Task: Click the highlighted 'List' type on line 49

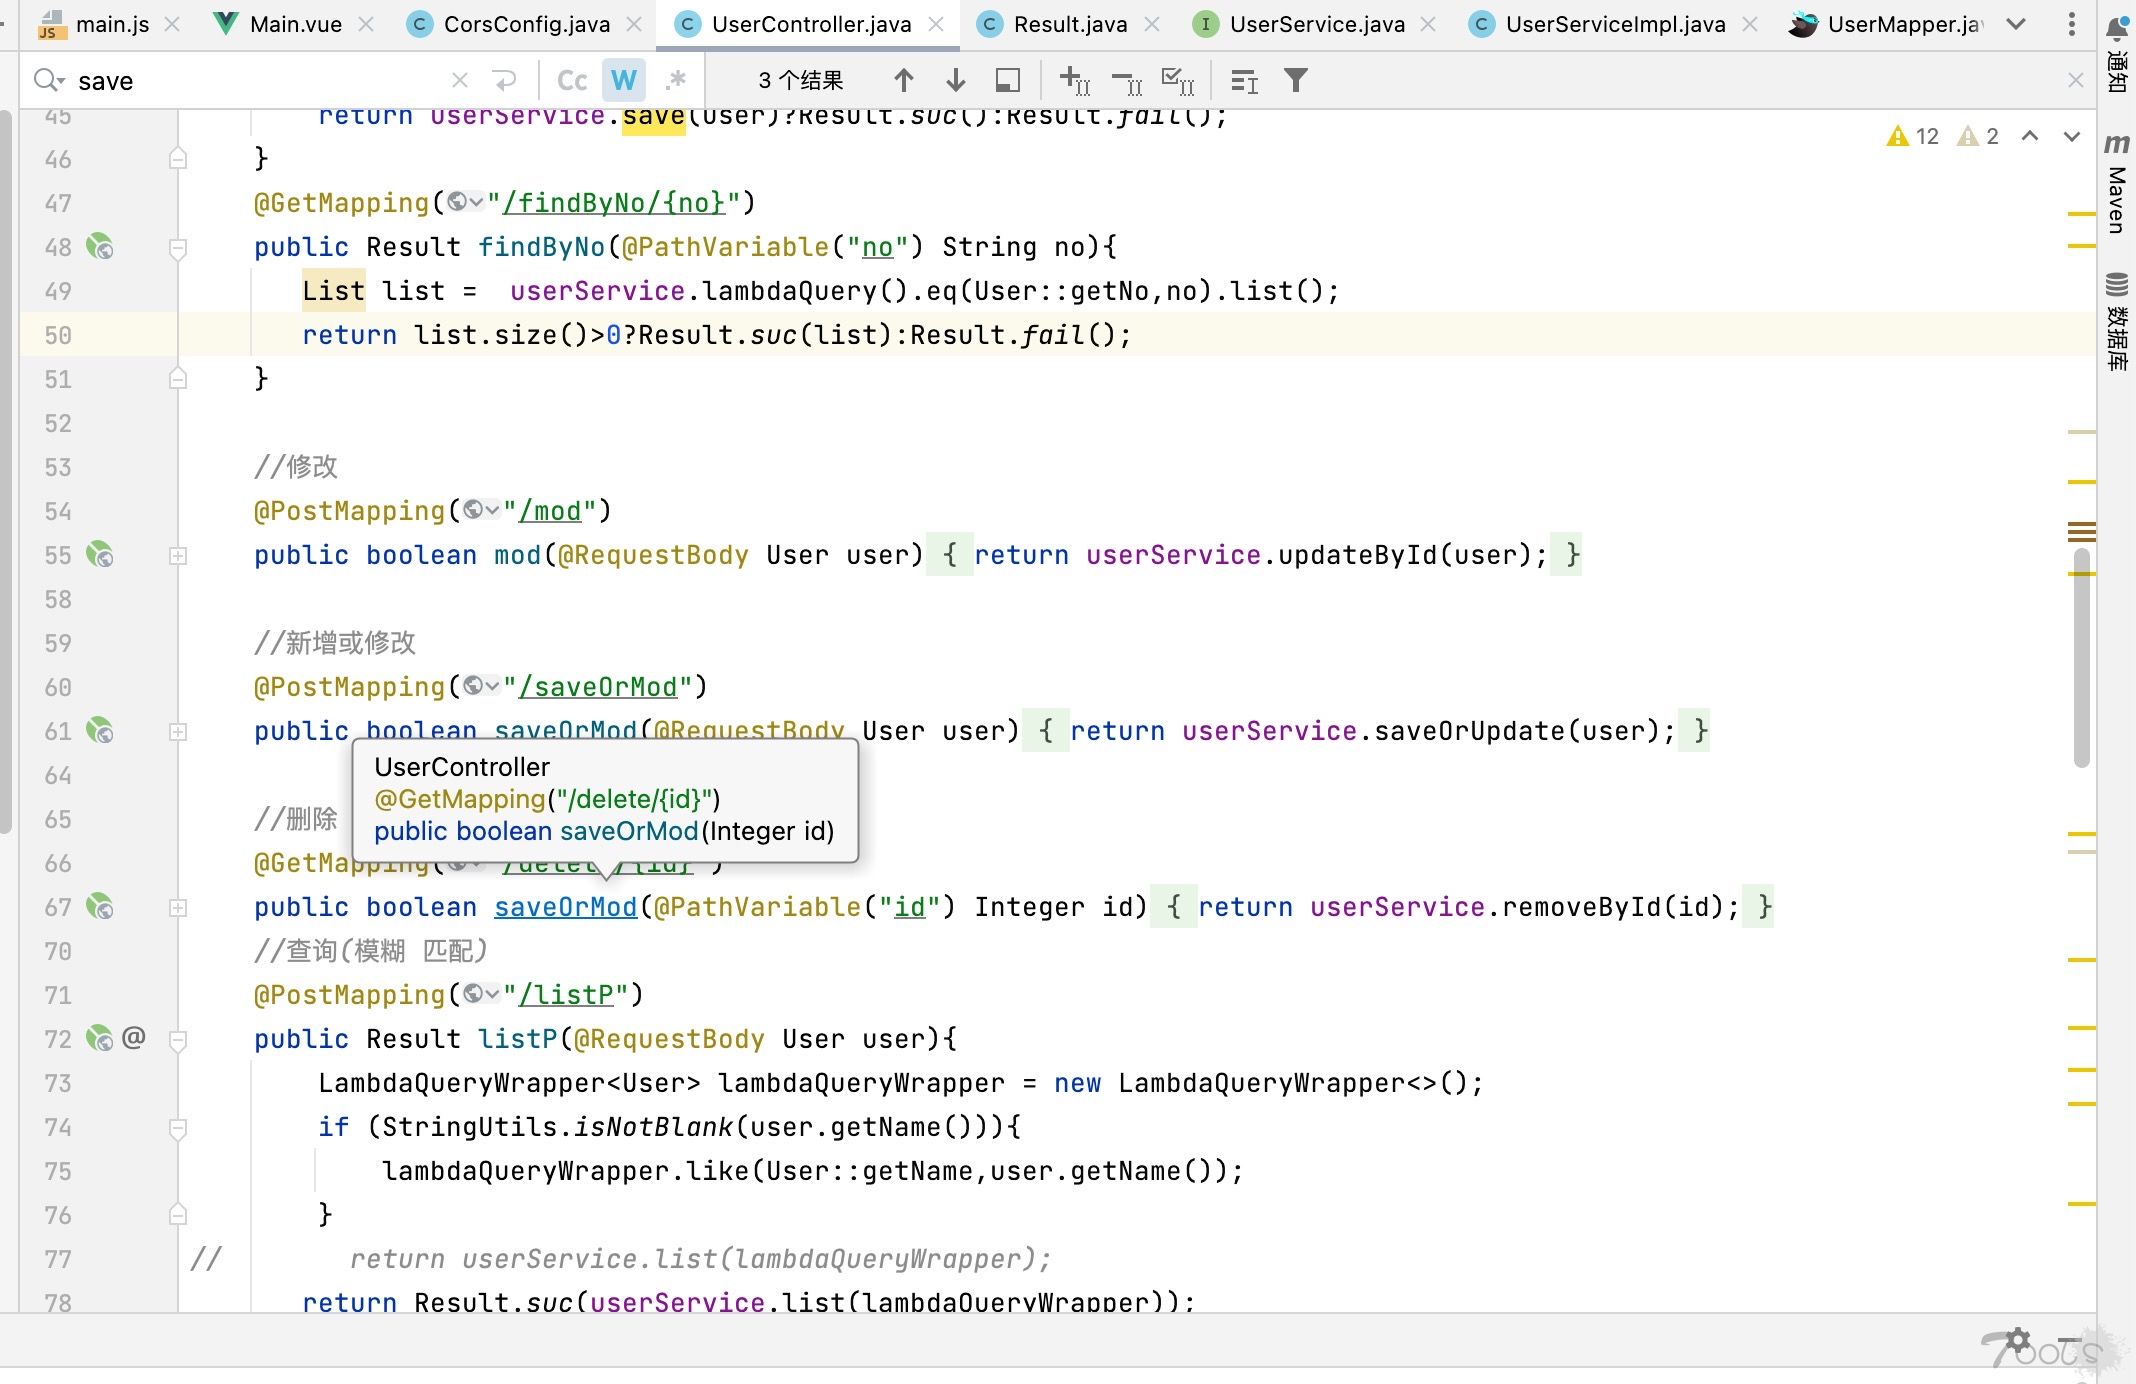Action: coord(333,291)
